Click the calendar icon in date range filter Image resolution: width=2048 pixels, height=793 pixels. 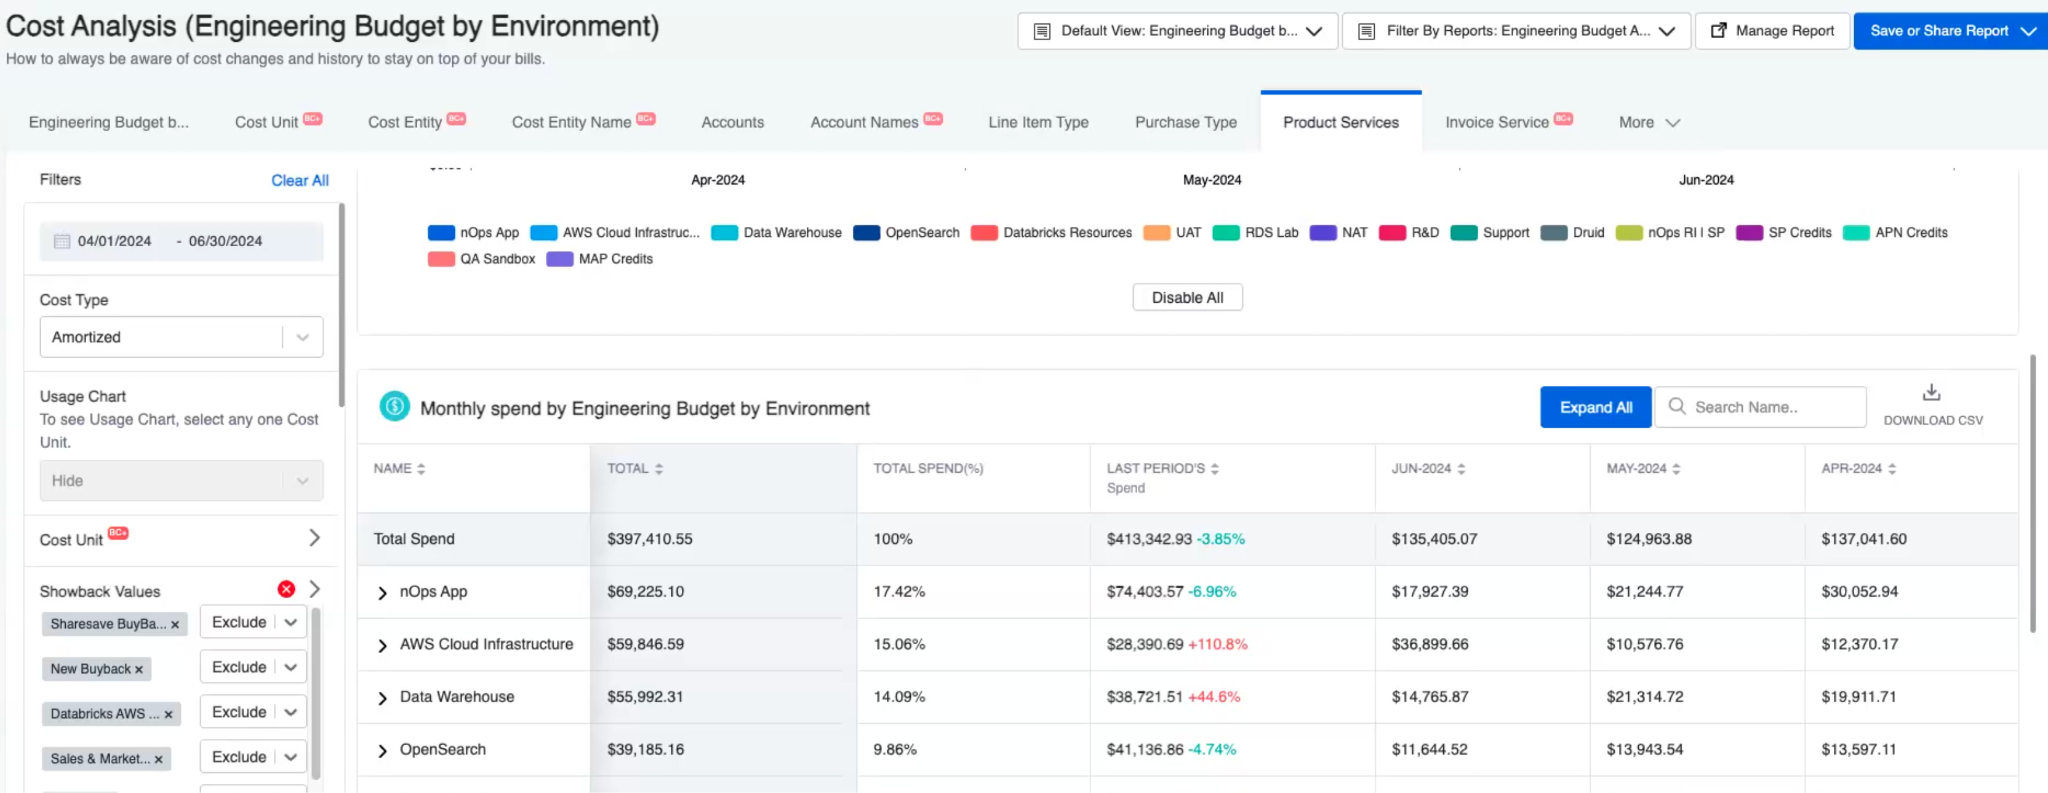point(62,241)
